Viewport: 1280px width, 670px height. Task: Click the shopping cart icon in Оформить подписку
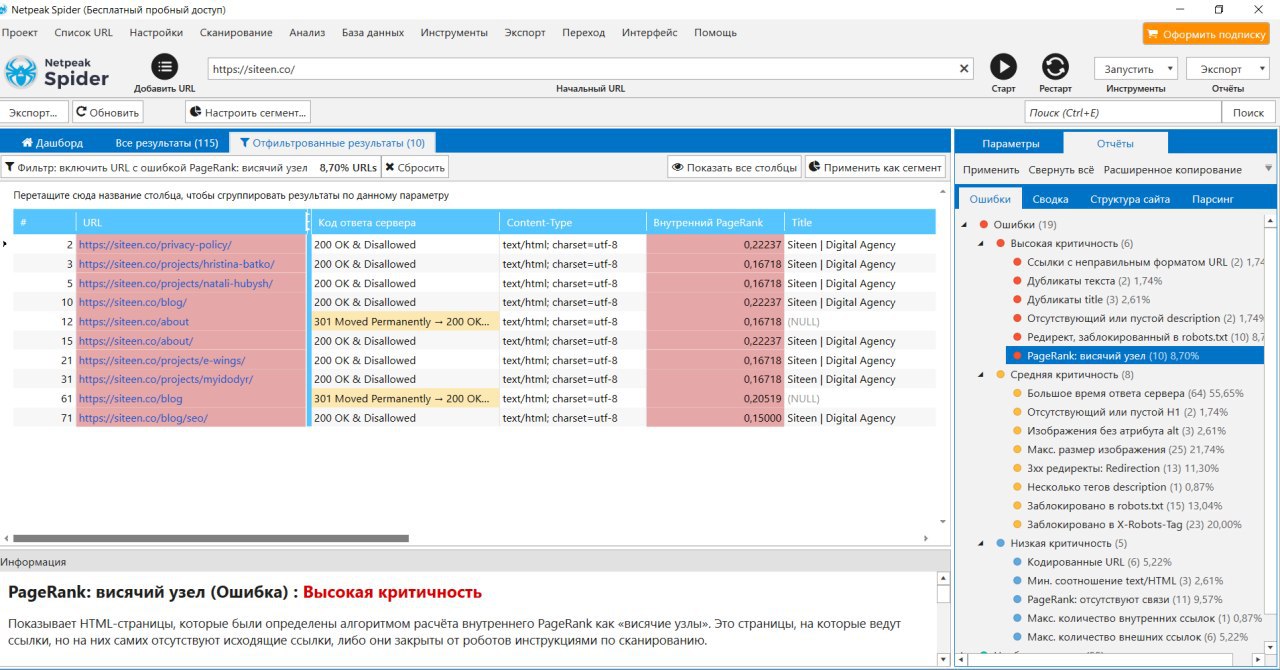[x=1153, y=34]
